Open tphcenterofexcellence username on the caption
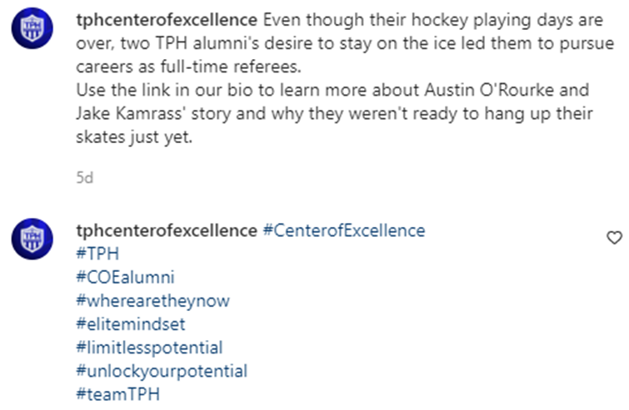This screenshot has height=410, width=629. pos(166,20)
